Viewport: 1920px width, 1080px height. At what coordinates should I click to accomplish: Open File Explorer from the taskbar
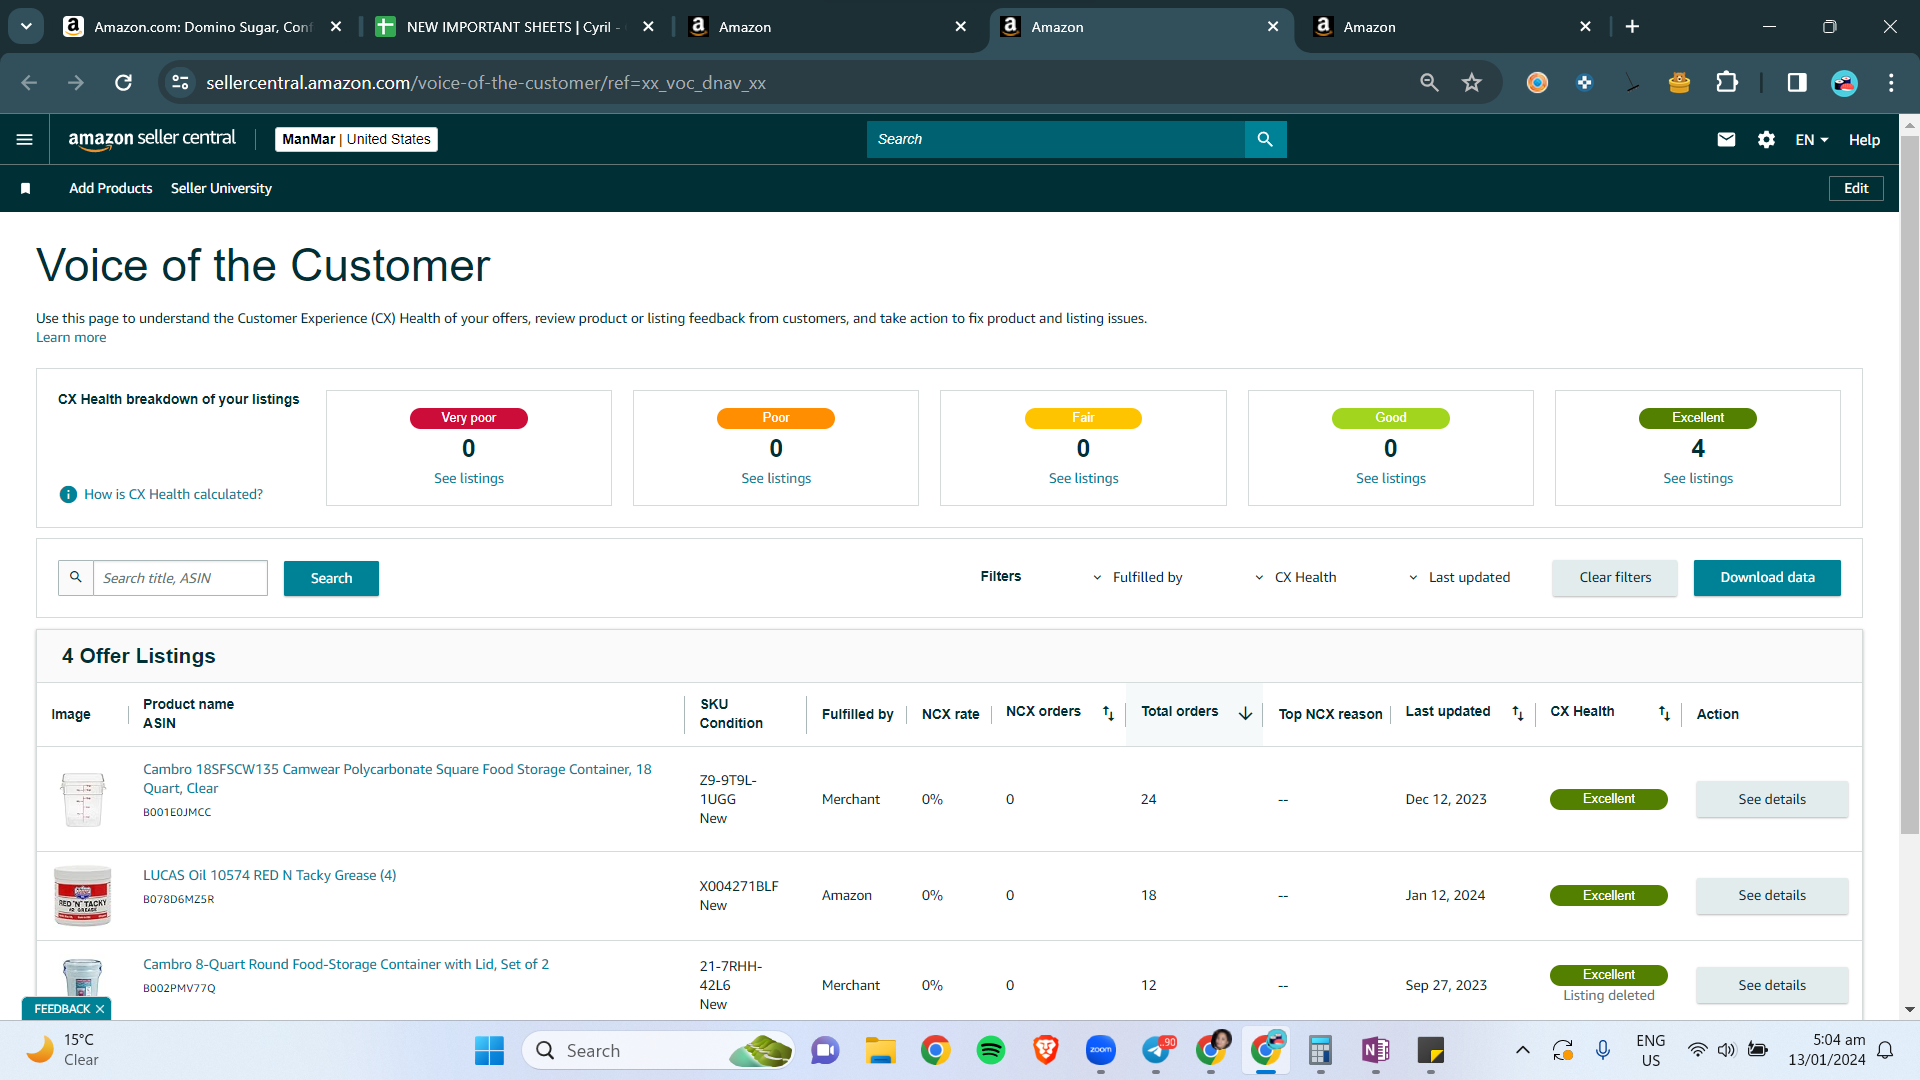(x=880, y=1050)
